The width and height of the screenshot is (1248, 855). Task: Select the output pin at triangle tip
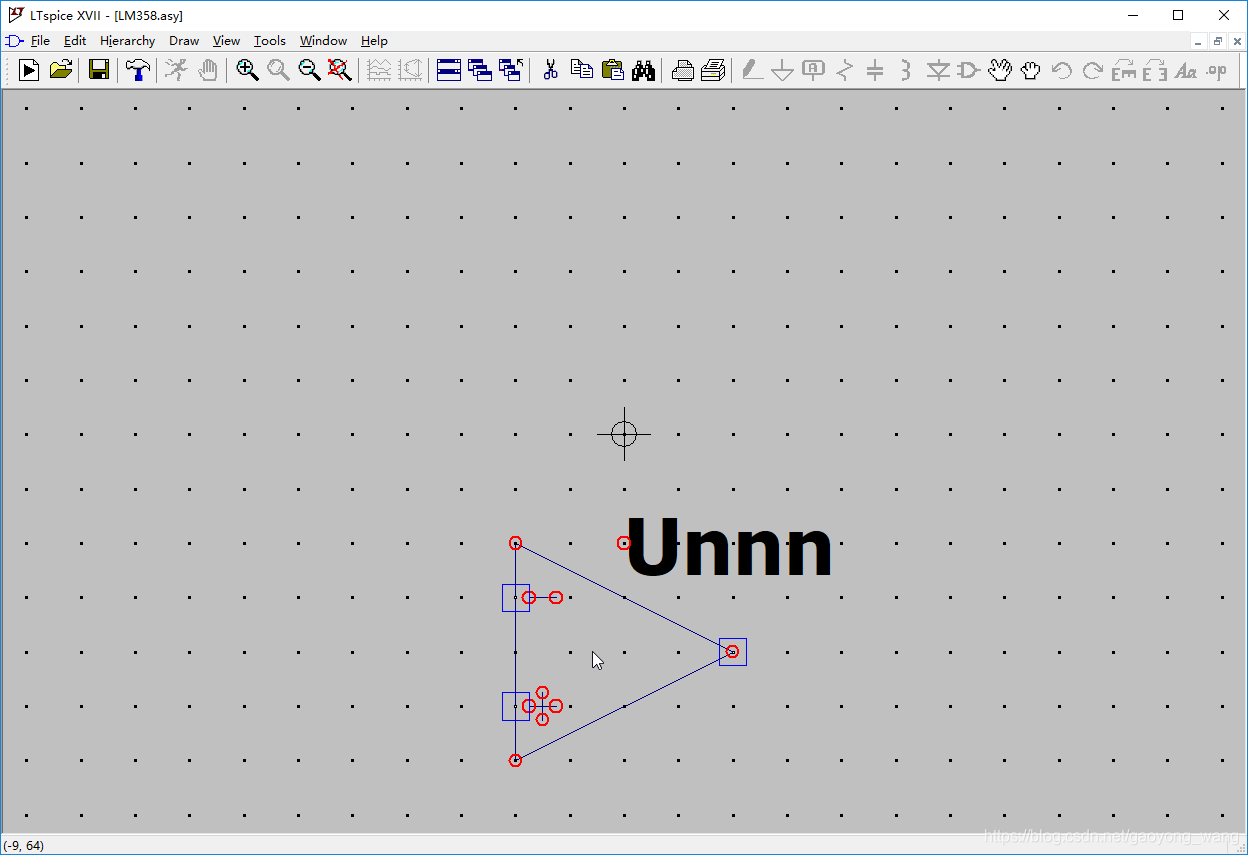click(733, 652)
